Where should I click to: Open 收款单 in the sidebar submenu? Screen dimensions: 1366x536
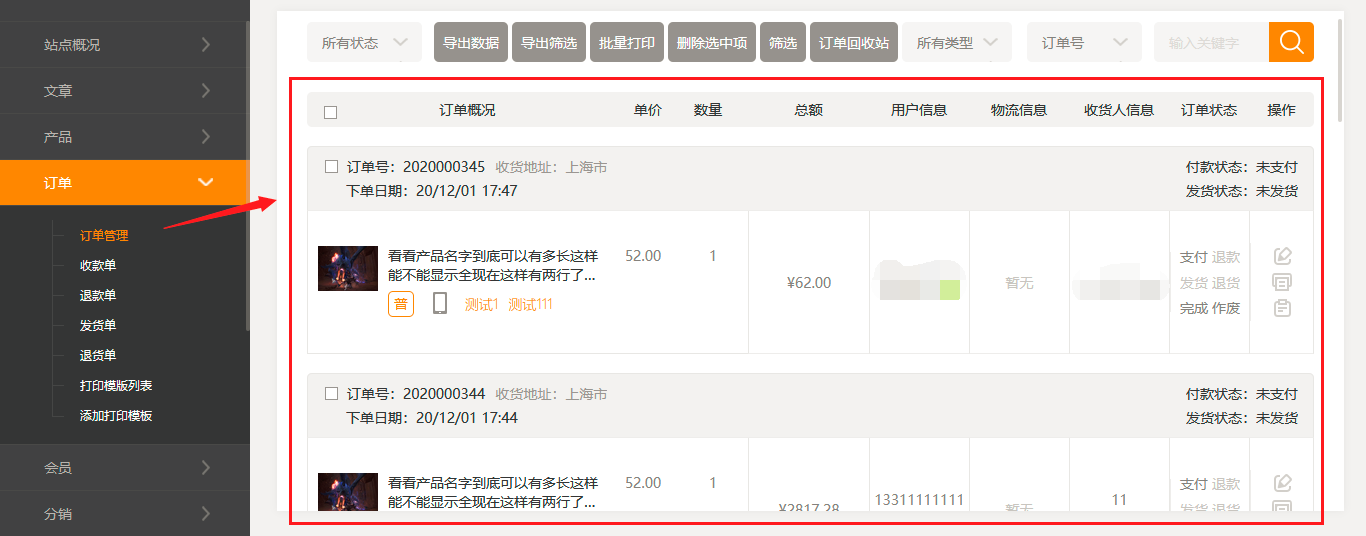click(98, 266)
